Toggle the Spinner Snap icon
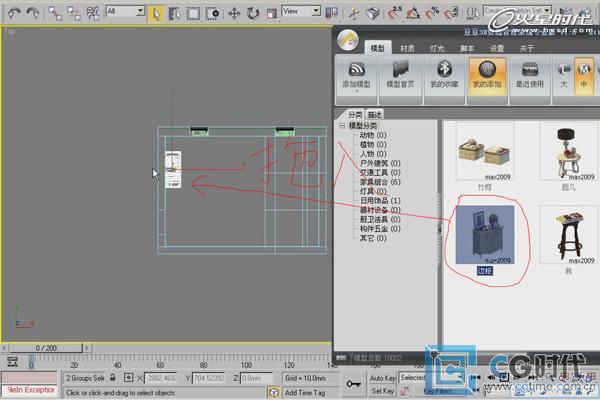Viewport: 600px width, 400px height. pos(451,13)
